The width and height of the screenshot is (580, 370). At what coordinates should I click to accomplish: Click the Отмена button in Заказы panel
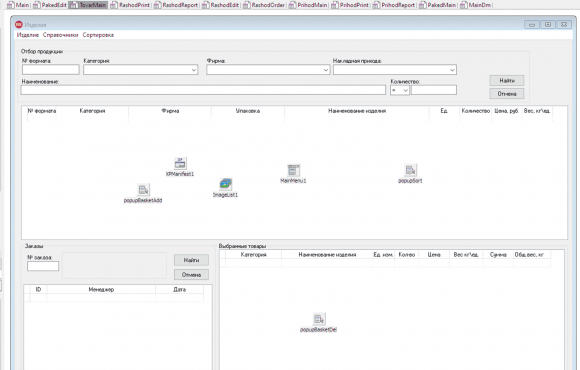pos(191,275)
